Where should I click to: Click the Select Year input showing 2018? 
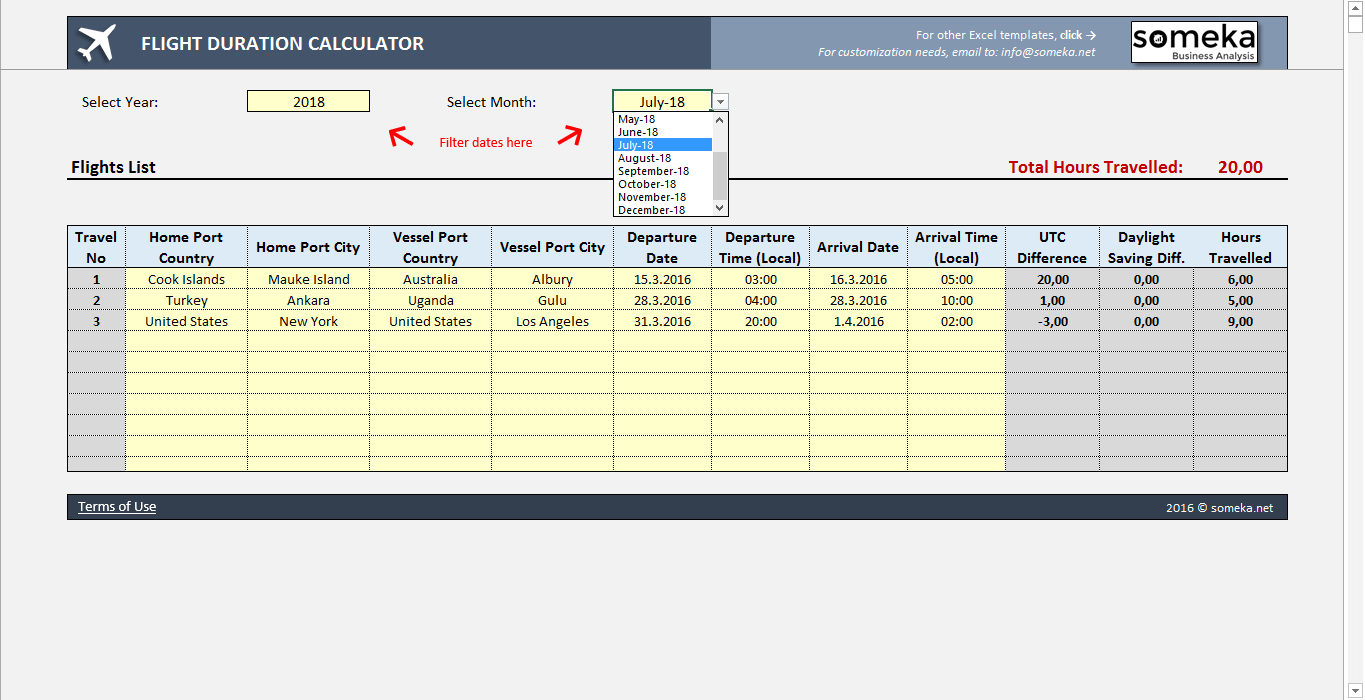308,101
